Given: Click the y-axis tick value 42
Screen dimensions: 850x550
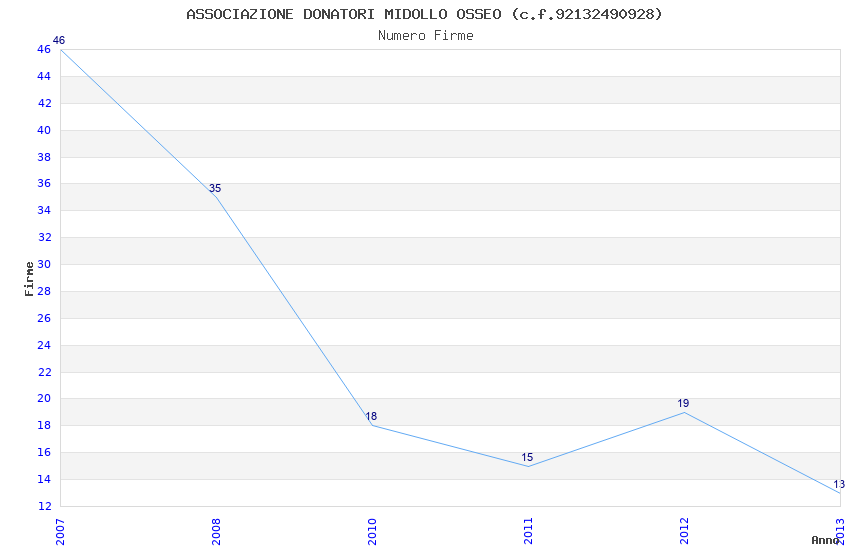Looking at the screenshot, I should [44, 103].
